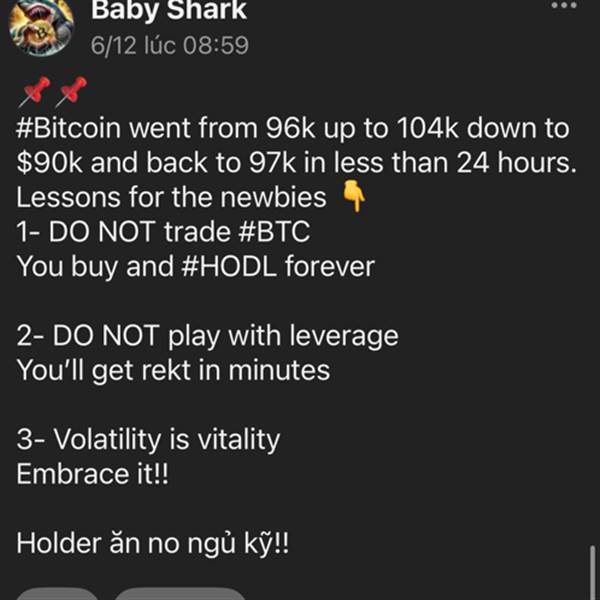Click the vertical scrollbar at the right edge
The height and width of the screenshot is (600, 600).
coord(592,572)
